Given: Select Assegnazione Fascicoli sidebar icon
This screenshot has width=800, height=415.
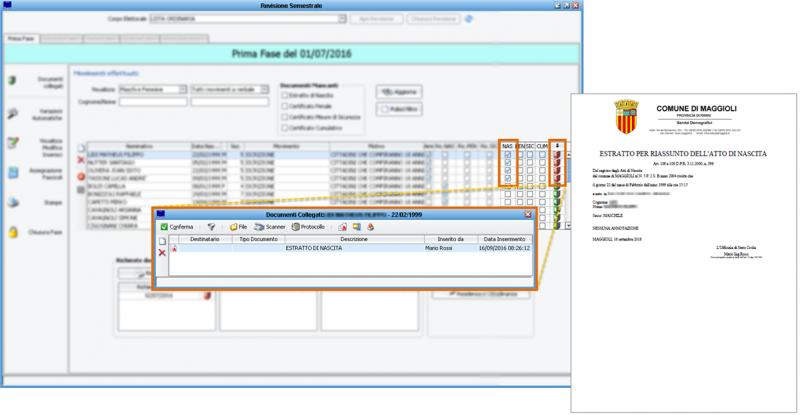Looking at the screenshot, I should [13, 173].
